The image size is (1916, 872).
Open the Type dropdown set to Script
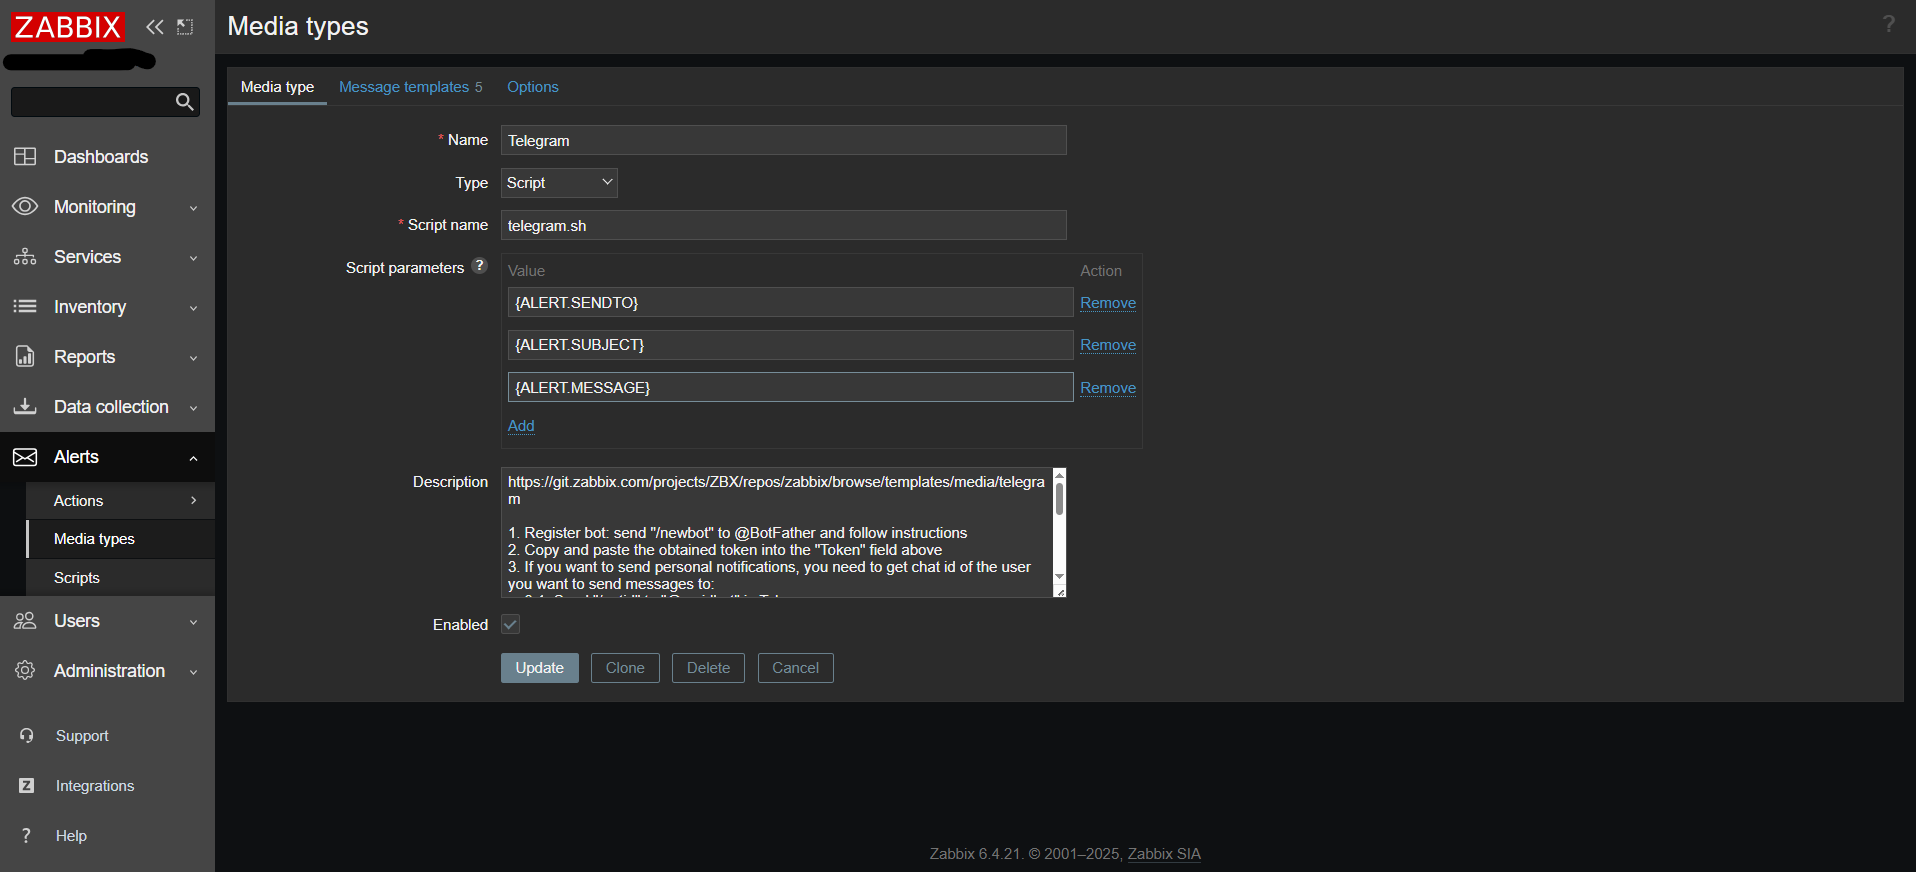coord(559,183)
